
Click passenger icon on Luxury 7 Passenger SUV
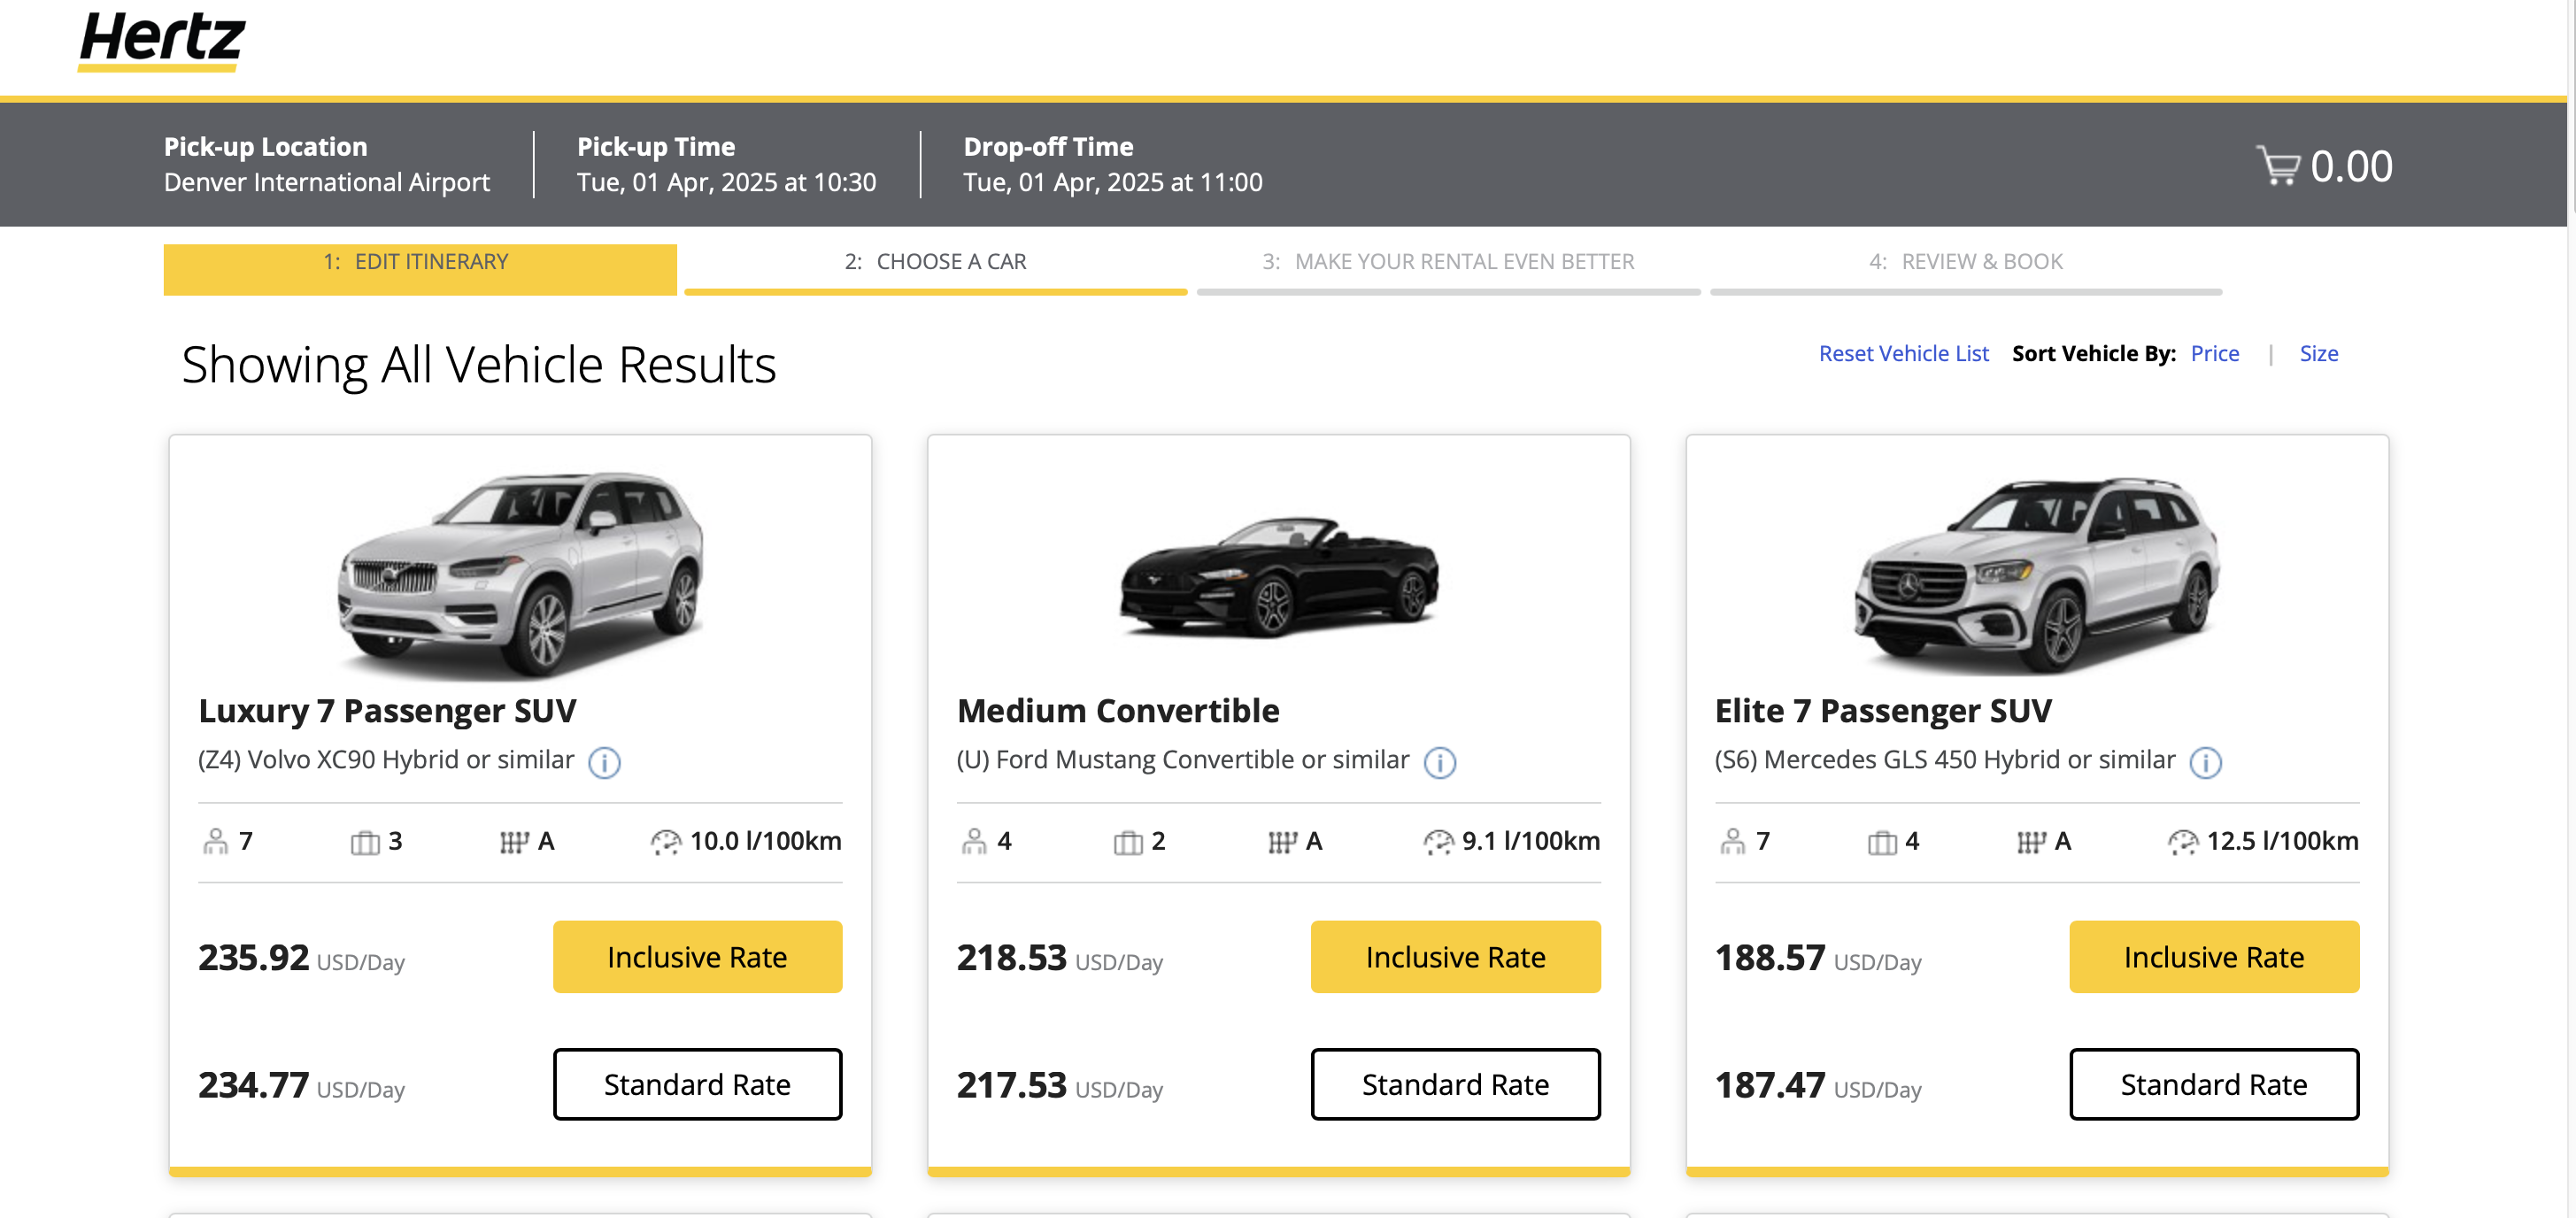[x=215, y=842]
